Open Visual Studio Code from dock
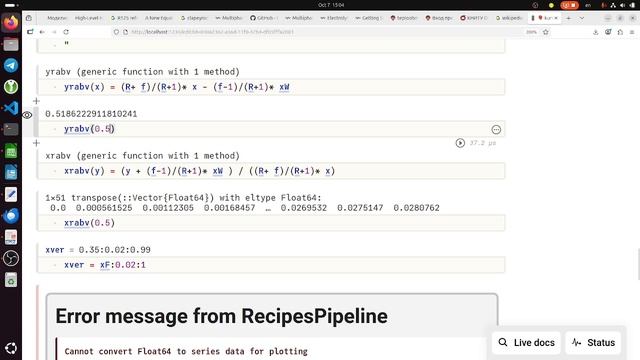Viewport: 640px width, 360px height. pos(11,108)
